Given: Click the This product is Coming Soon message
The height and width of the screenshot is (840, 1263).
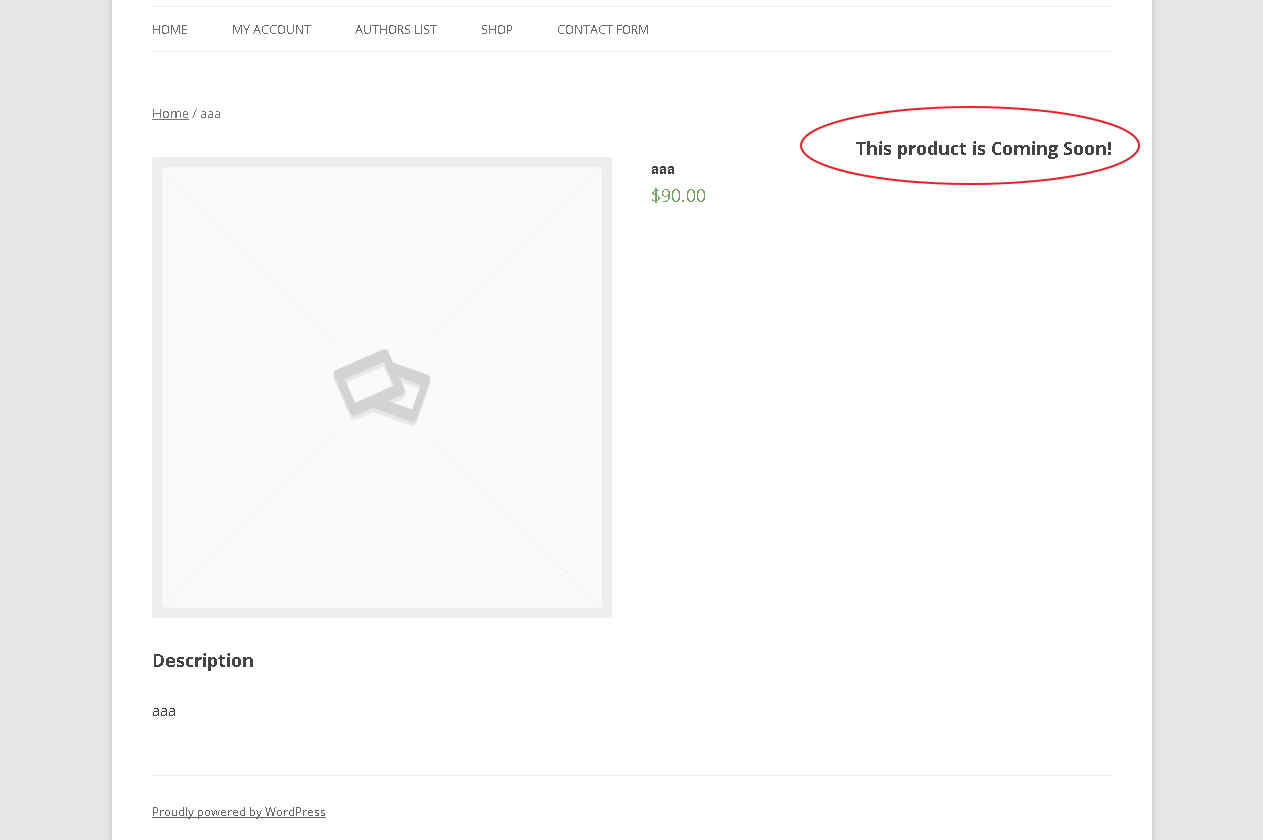Looking at the screenshot, I should (x=984, y=148).
